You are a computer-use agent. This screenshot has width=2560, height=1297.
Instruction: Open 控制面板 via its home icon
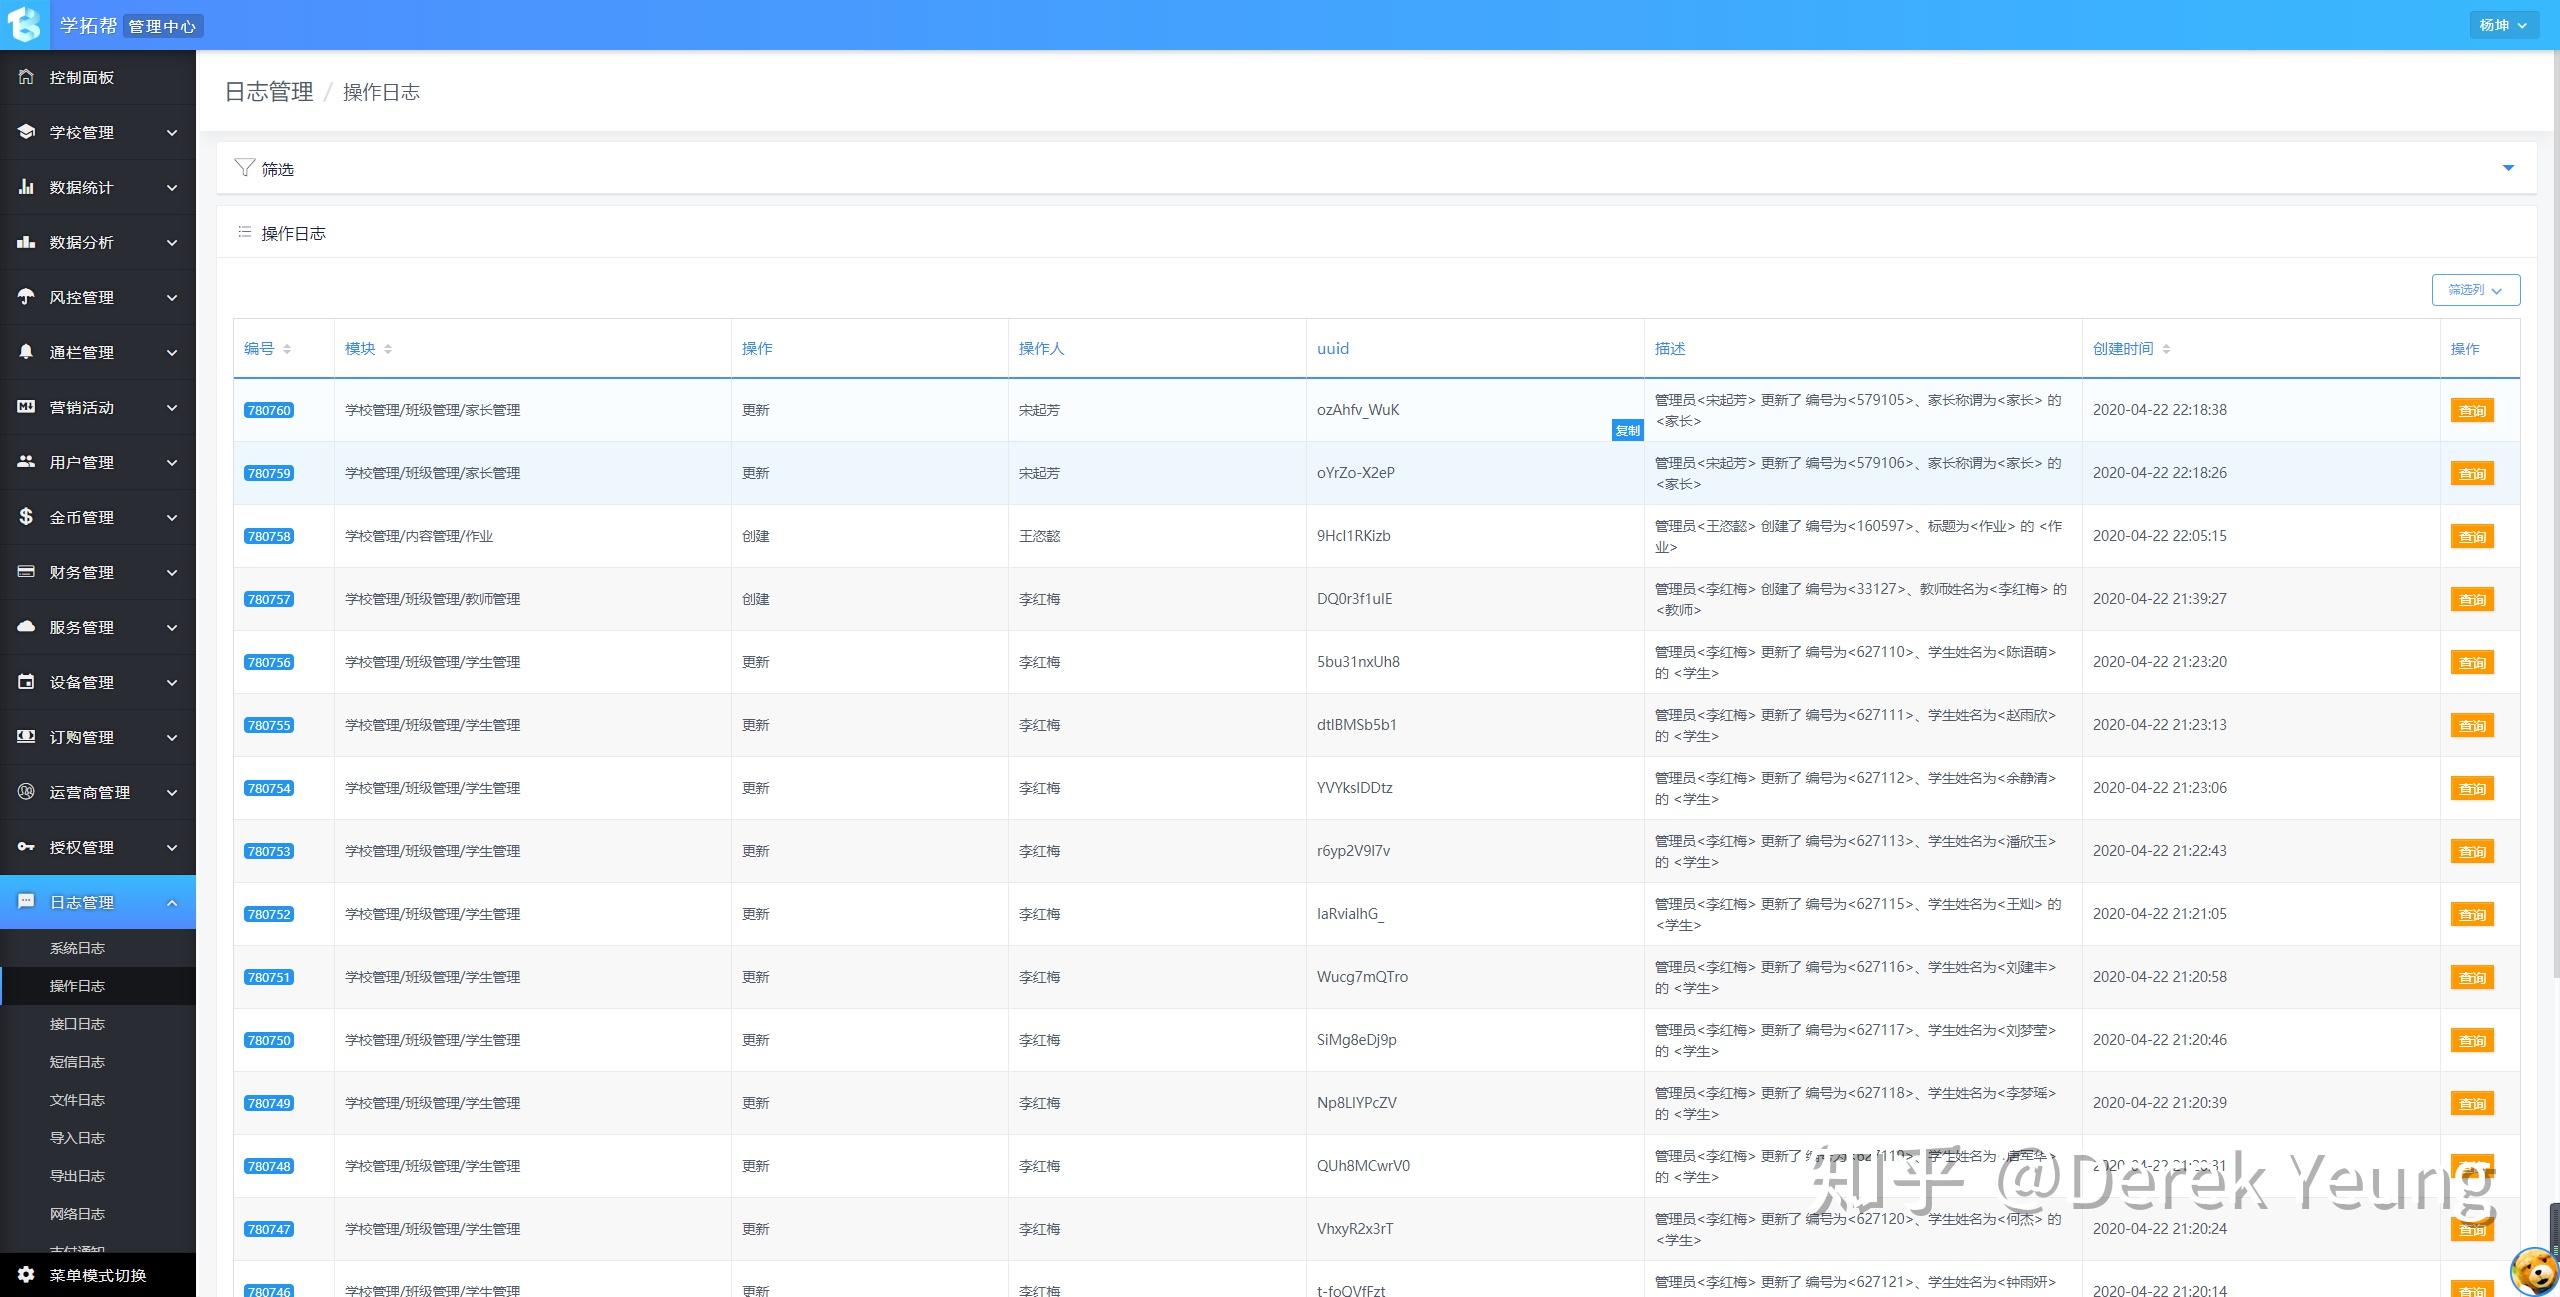click(x=26, y=77)
